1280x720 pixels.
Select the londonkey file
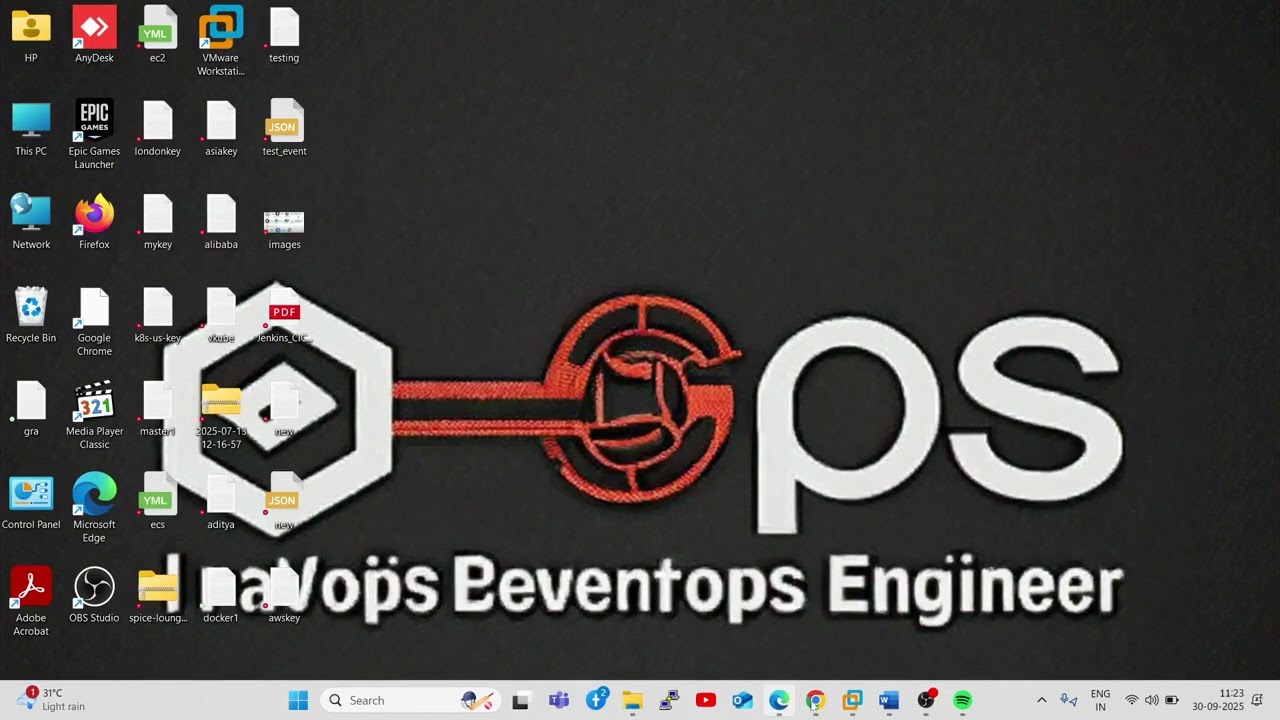[157, 129]
